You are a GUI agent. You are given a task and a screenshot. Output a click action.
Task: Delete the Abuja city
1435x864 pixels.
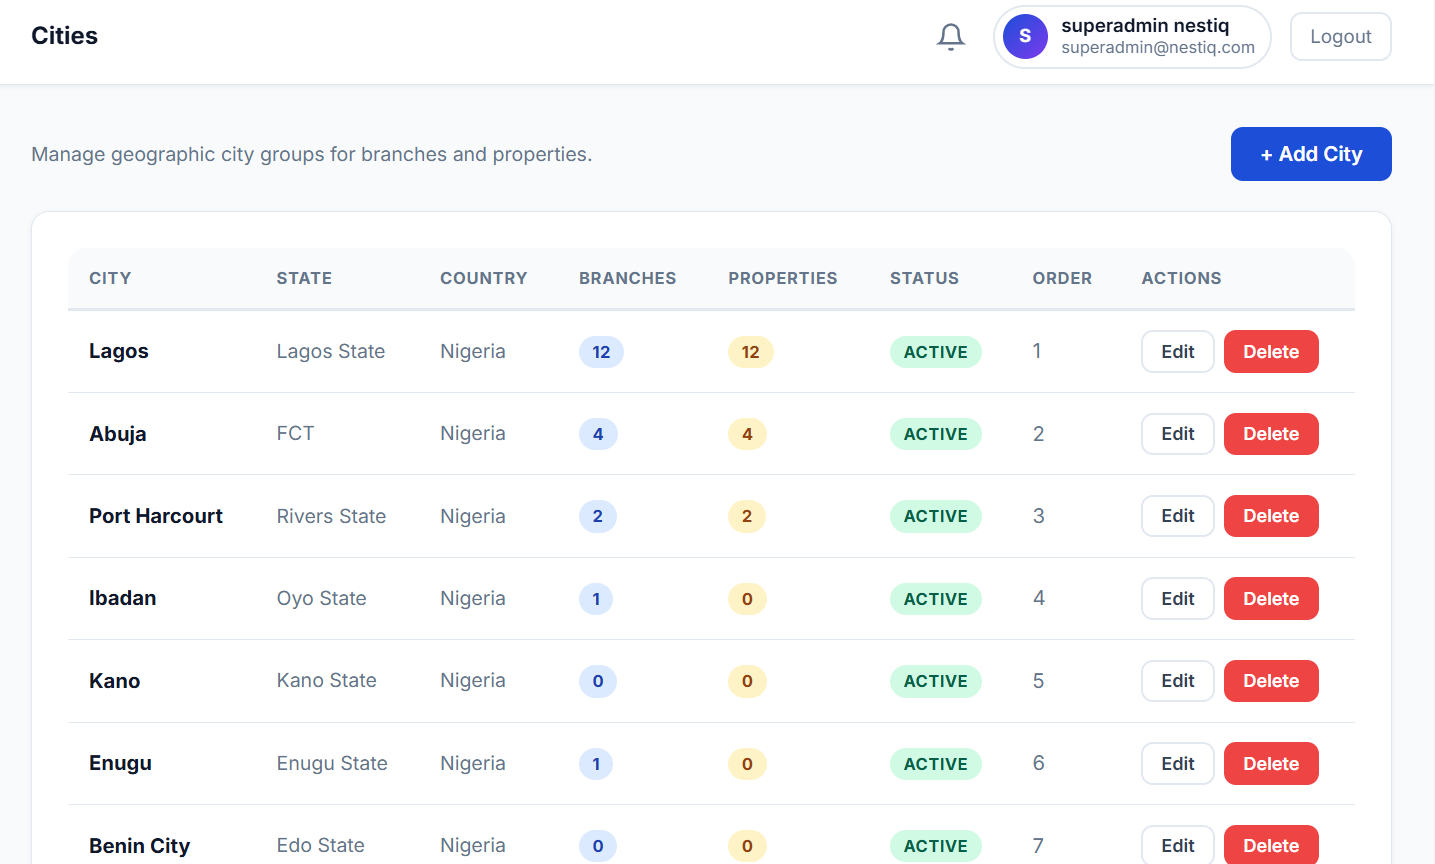coord(1271,434)
